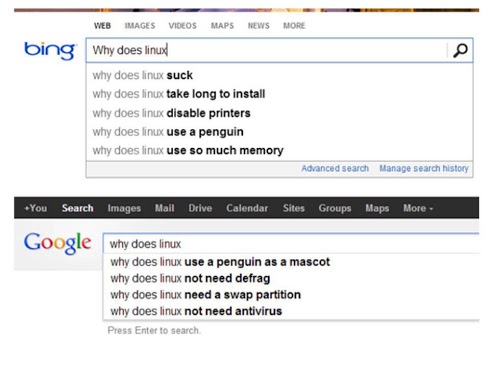
Task: Open Bing Maps tab
Action: click(222, 26)
